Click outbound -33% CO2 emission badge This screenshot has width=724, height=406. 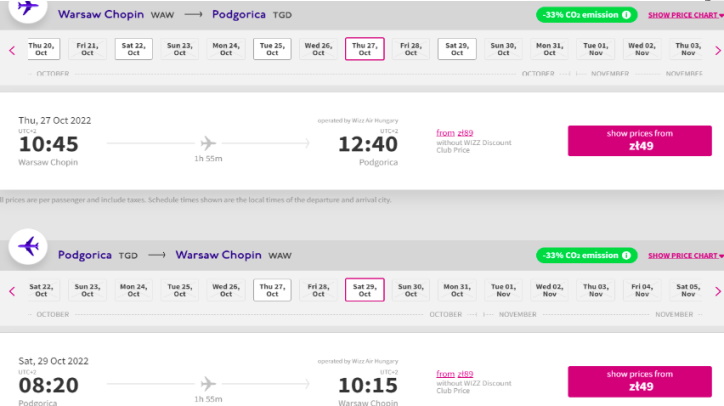[x=586, y=15]
